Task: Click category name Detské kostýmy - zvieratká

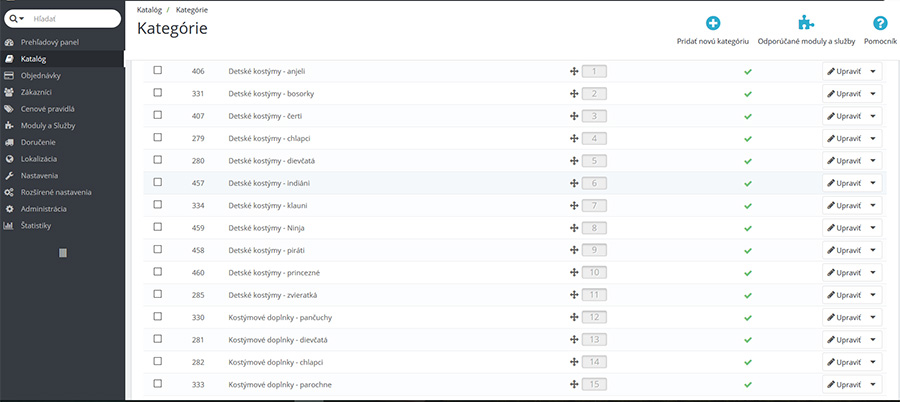Action: (x=273, y=295)
